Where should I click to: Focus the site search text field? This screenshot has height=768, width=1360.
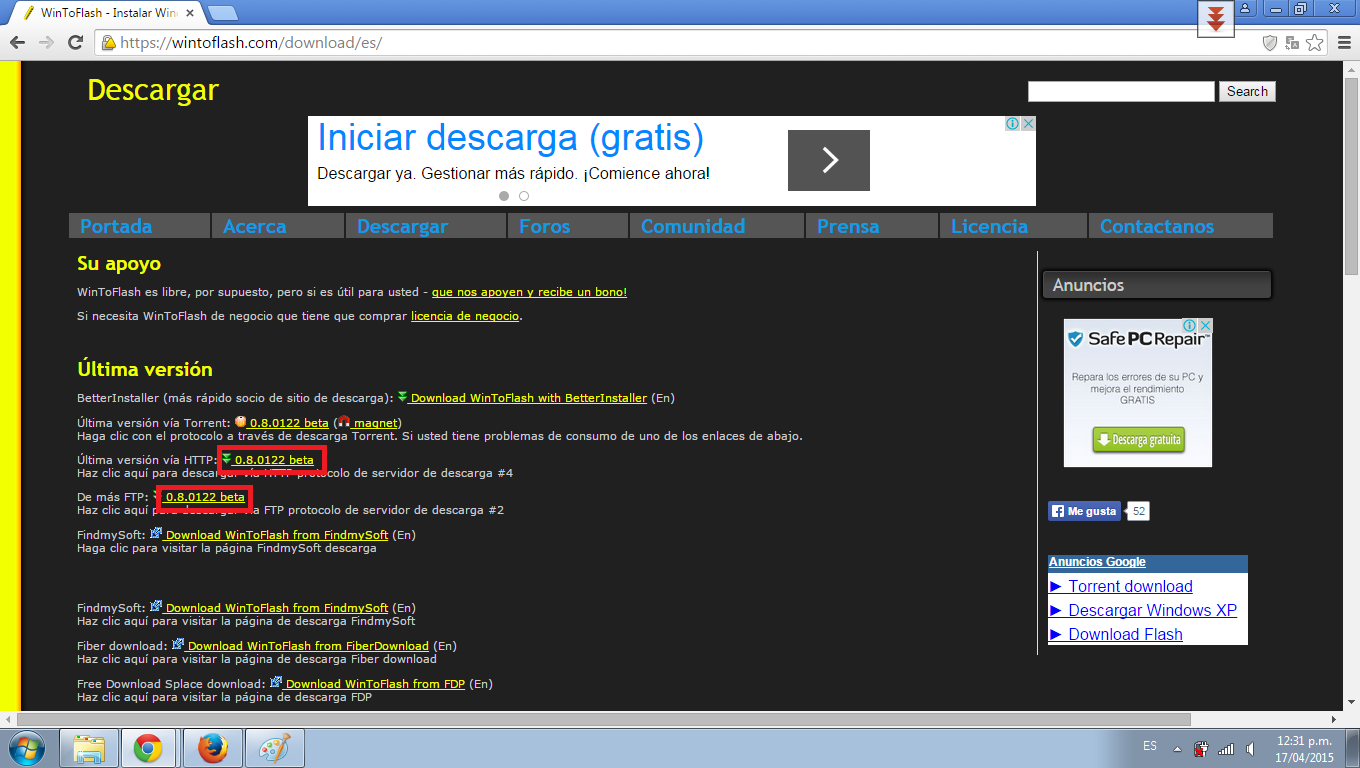click(x=1121, y=91)
